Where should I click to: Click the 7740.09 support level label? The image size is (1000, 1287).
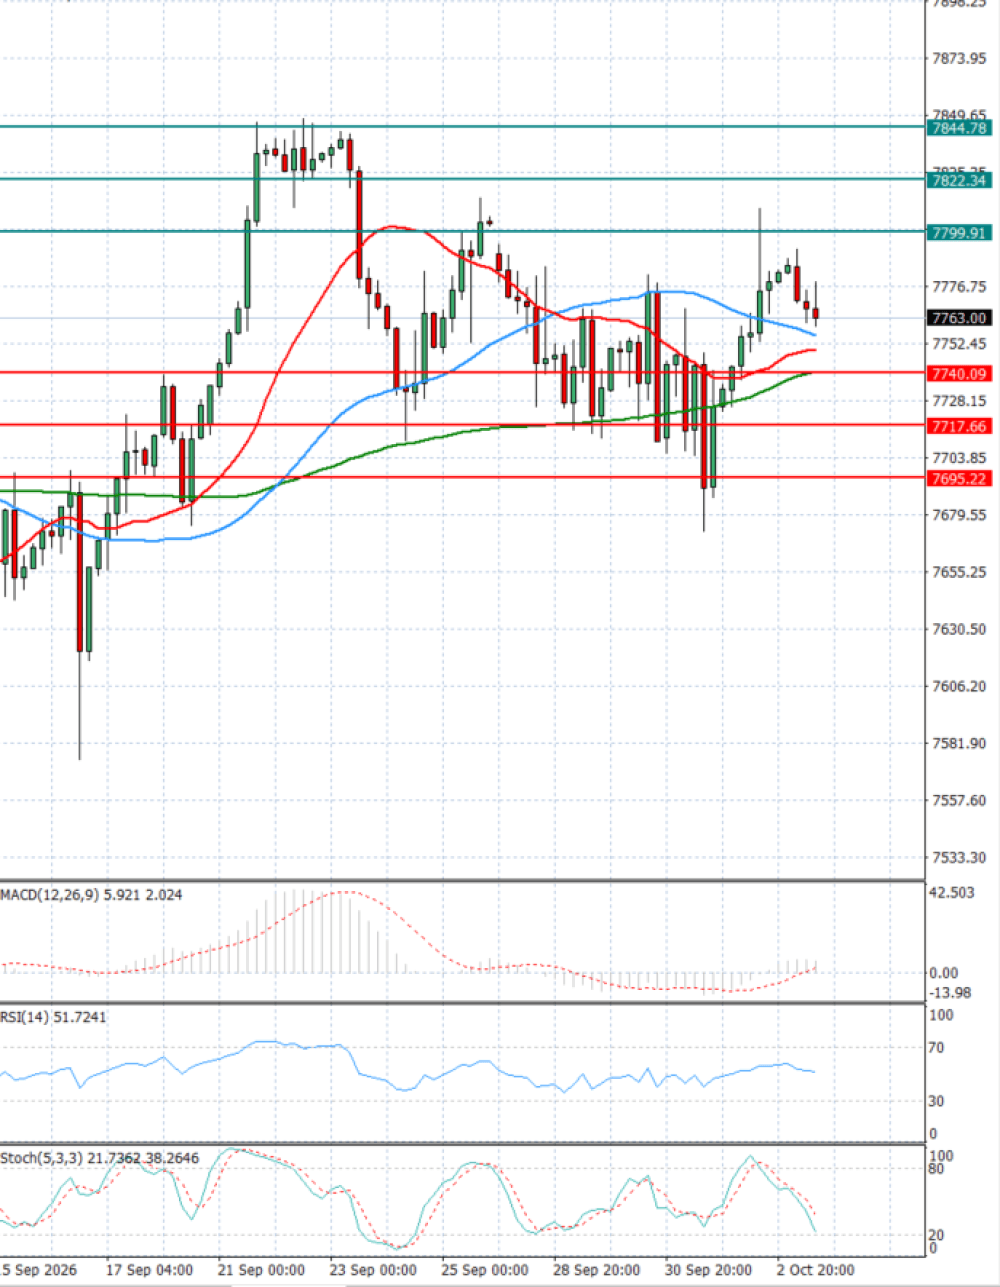[x=958, y=373]
